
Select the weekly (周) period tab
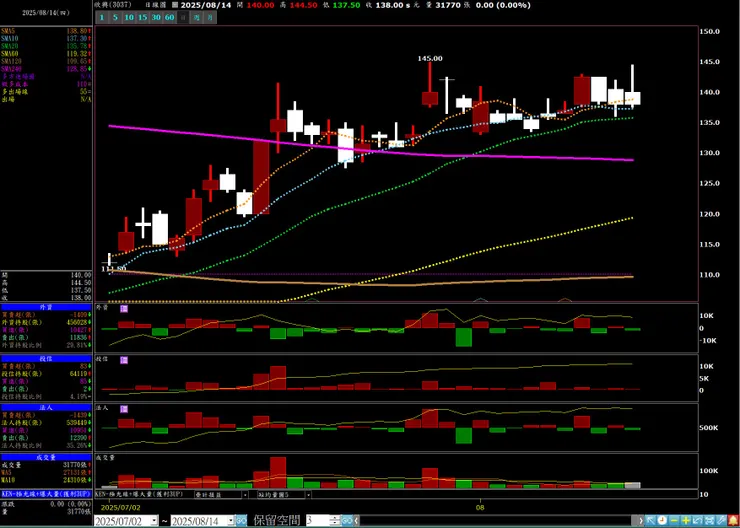(x=197, y=18)
